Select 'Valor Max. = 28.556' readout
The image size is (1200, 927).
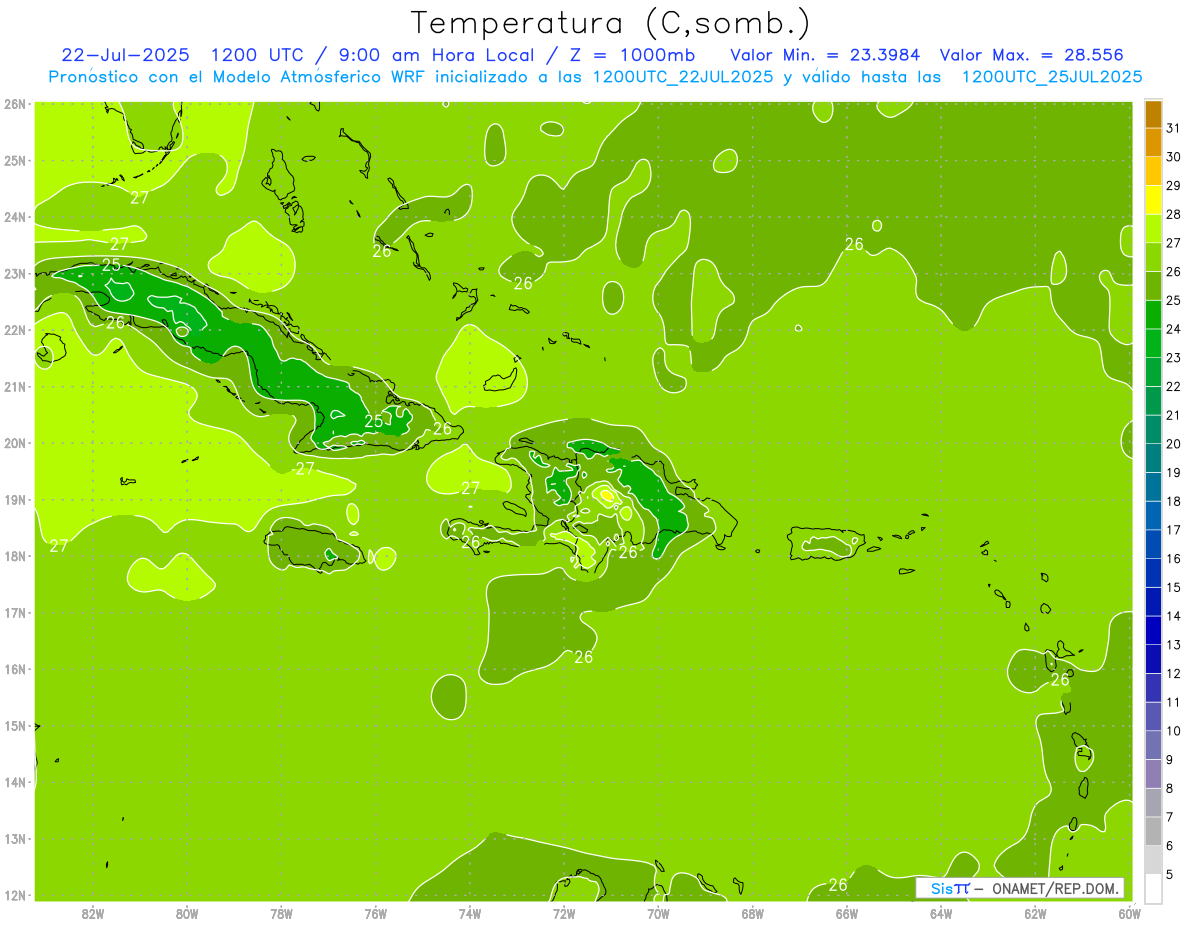(1031, 55)
